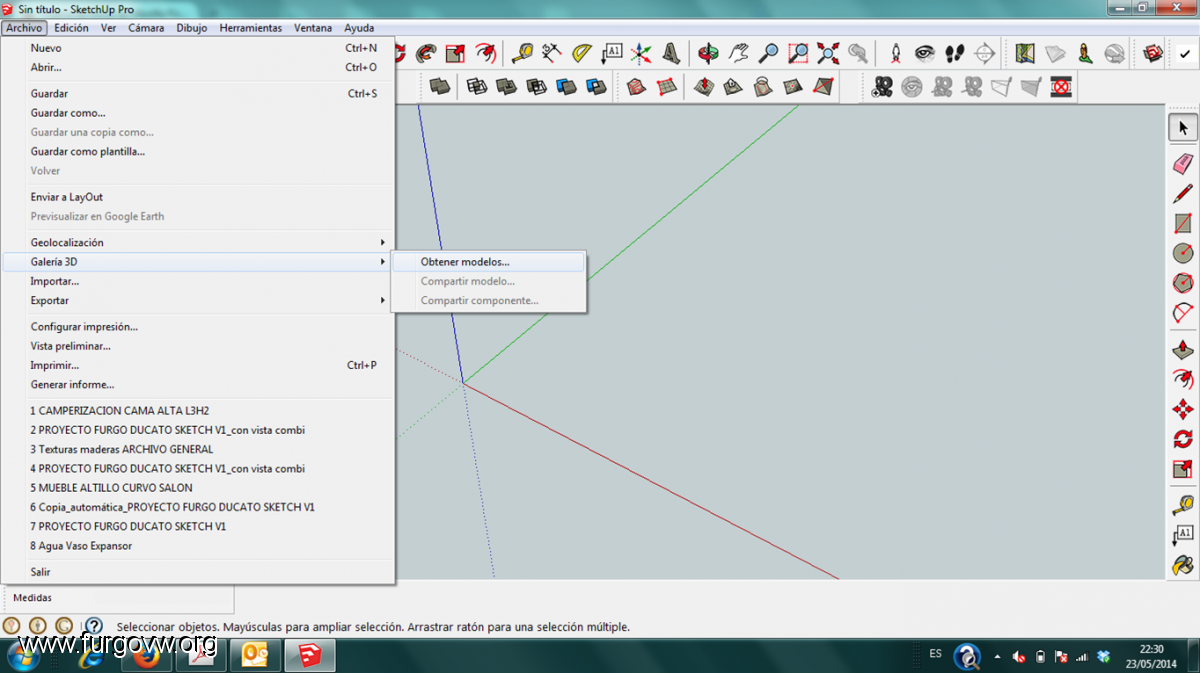Select the Section Plane tool
The image size is (1200, 673).
click(985, 52)
